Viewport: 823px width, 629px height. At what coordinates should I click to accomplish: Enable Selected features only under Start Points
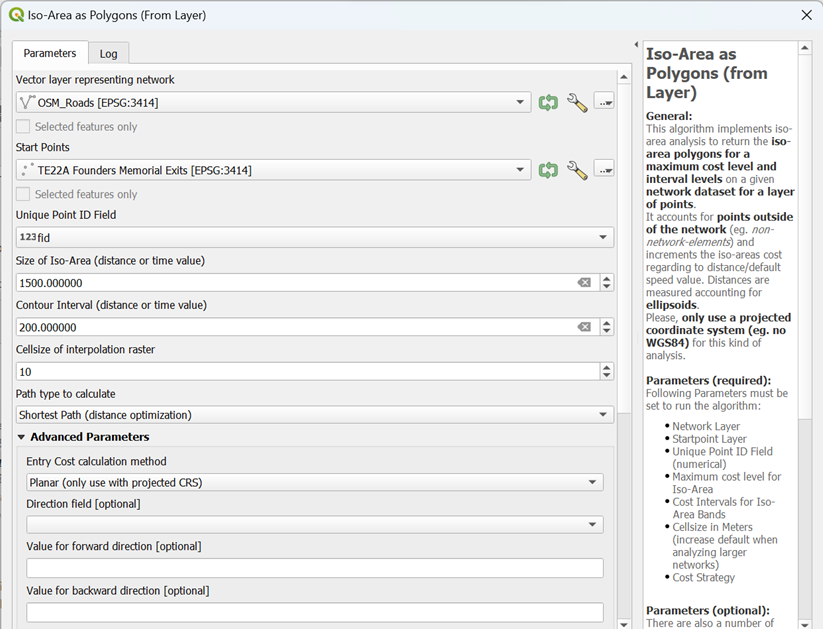[23, 194]
